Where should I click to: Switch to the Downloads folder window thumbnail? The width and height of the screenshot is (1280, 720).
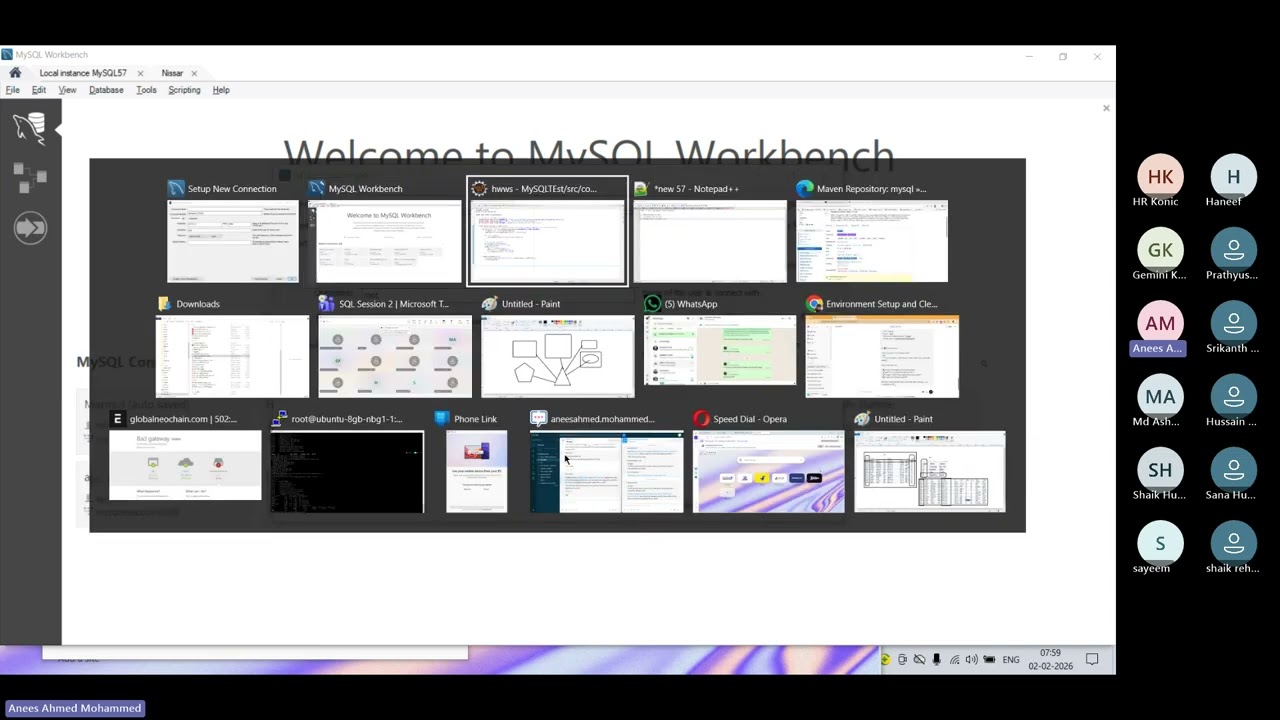(233, 356)
